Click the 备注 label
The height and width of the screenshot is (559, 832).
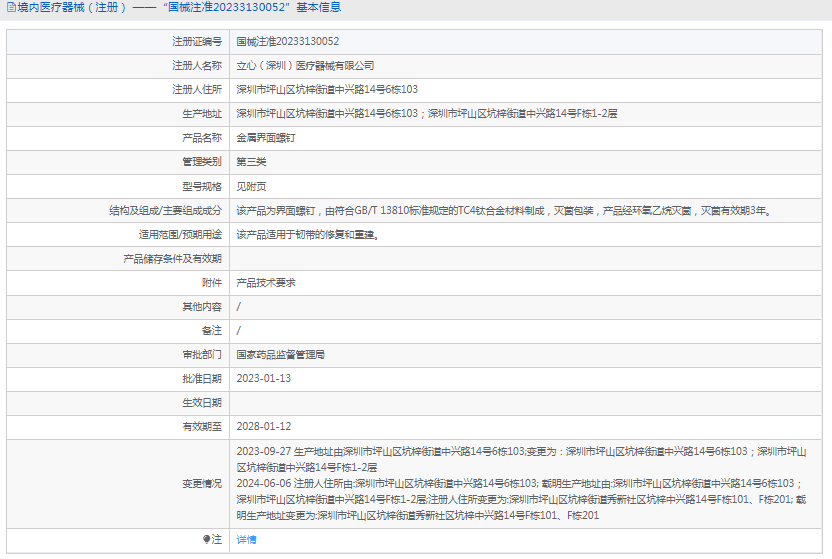tap(212, 330)
